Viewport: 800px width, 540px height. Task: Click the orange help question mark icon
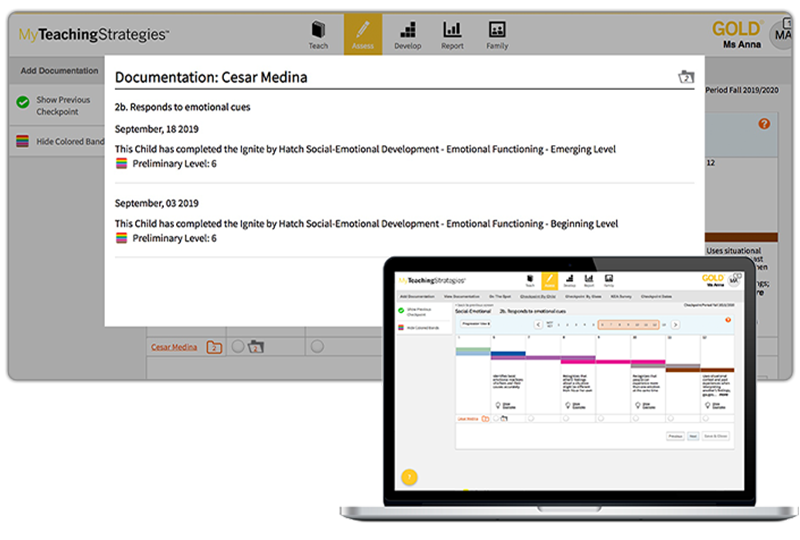[x=764, y=124]
